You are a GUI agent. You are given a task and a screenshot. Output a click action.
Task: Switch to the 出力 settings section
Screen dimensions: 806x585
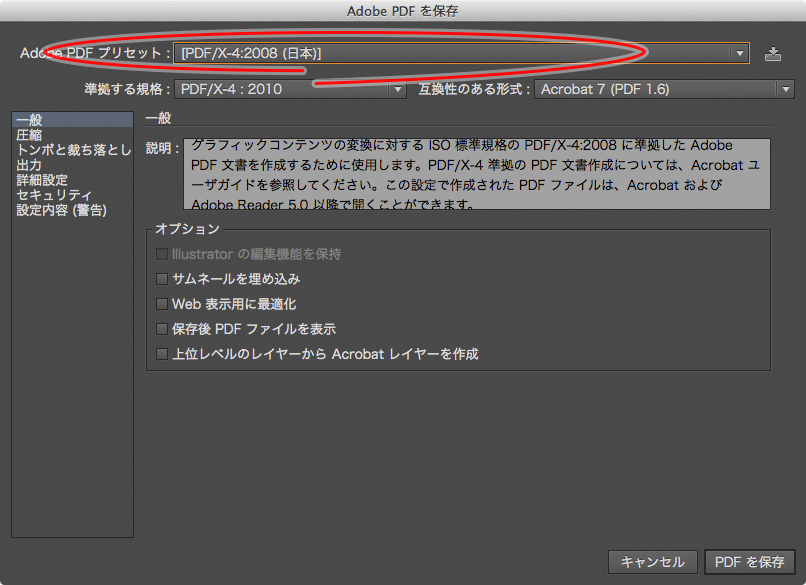point(30,165)
